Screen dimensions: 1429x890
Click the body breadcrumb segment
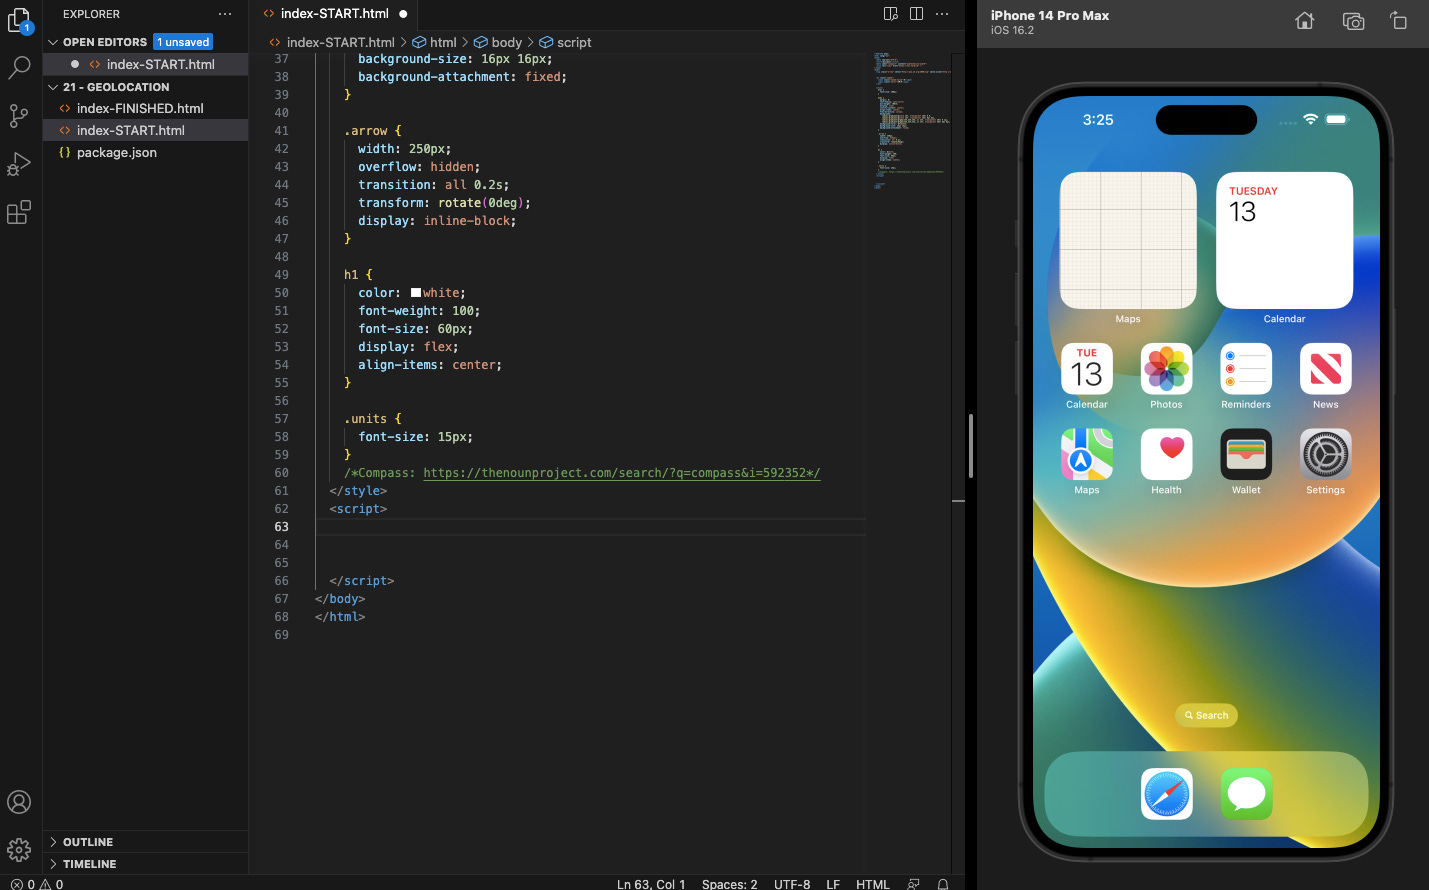click(x=498, y=42)
